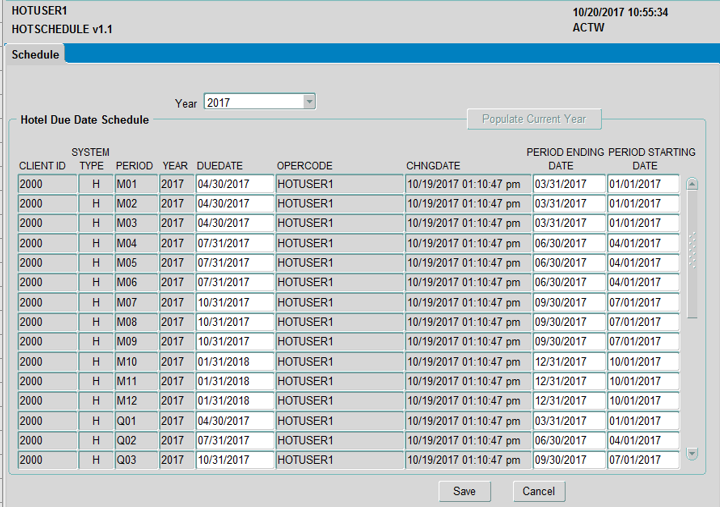Focus the M09 period starting date field
Image resolution: width=720 pixels, height=507 pixels.
[642, 342]
